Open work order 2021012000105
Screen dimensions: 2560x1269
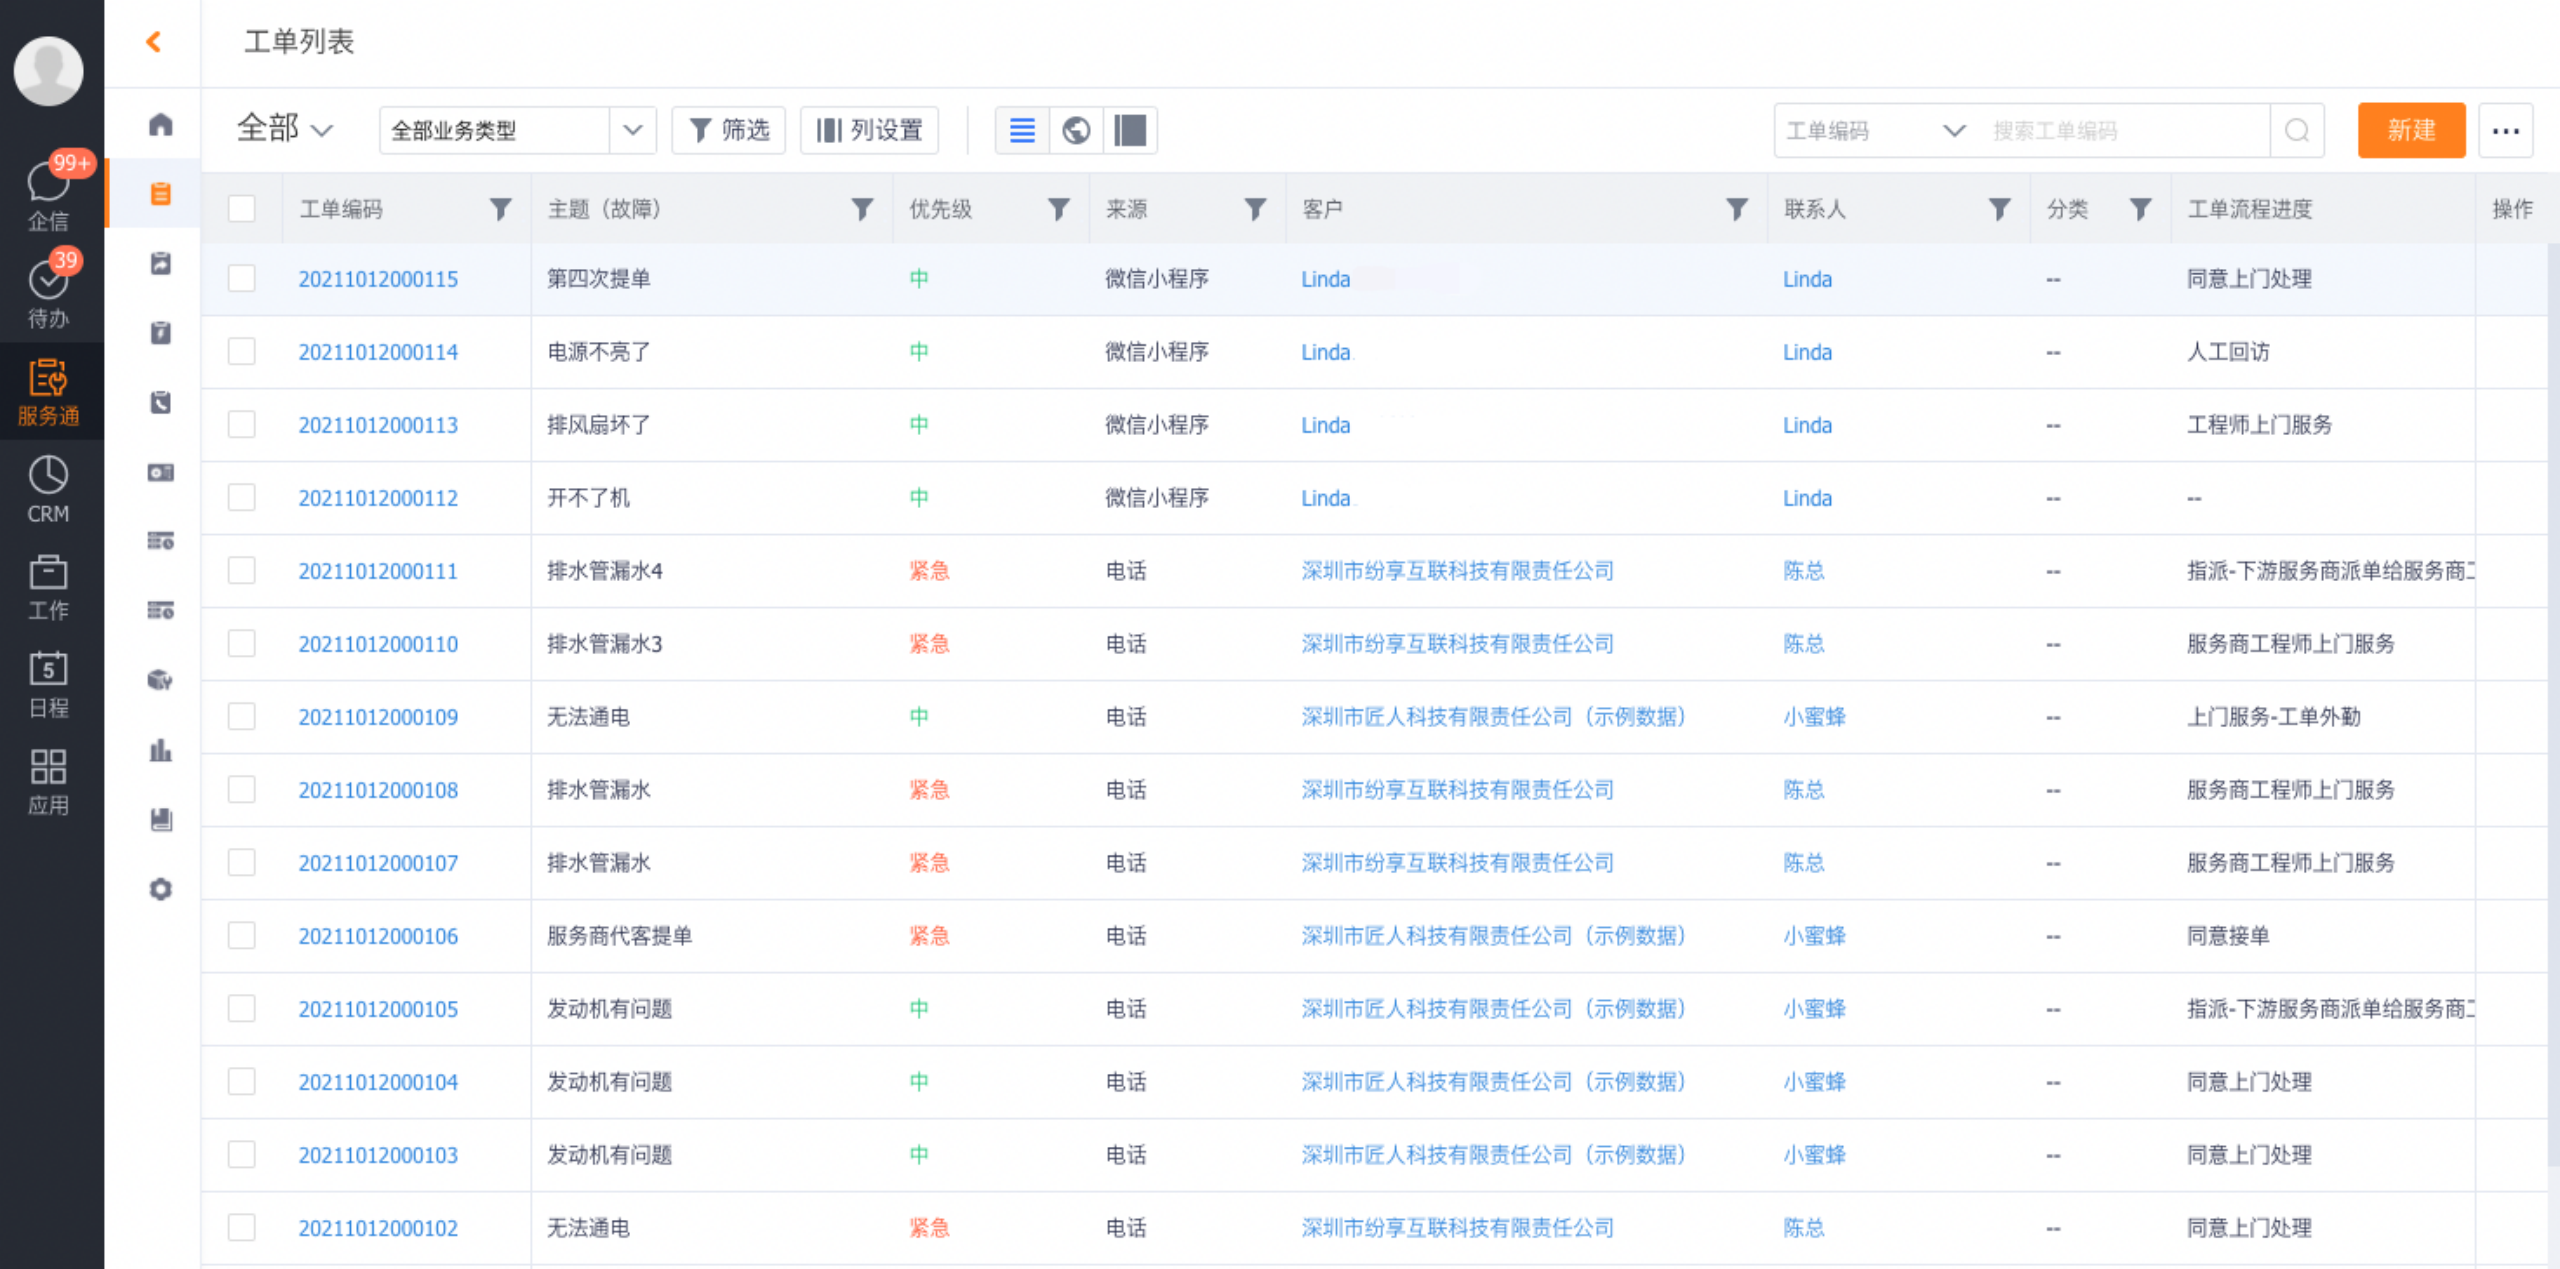coord(378,1009)
